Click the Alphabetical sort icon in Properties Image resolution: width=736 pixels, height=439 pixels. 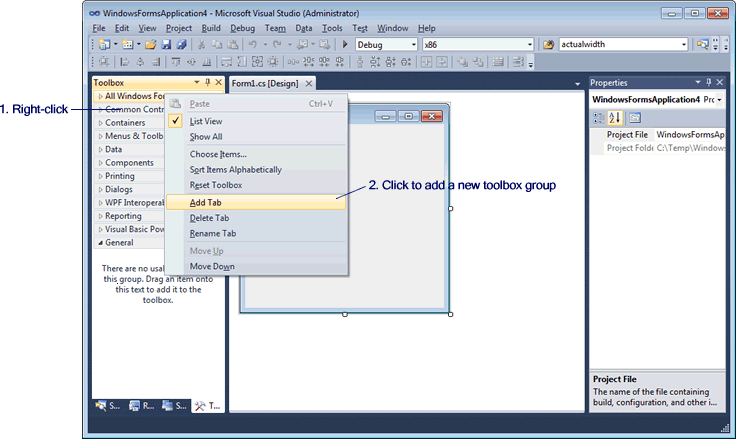point(615,117)
